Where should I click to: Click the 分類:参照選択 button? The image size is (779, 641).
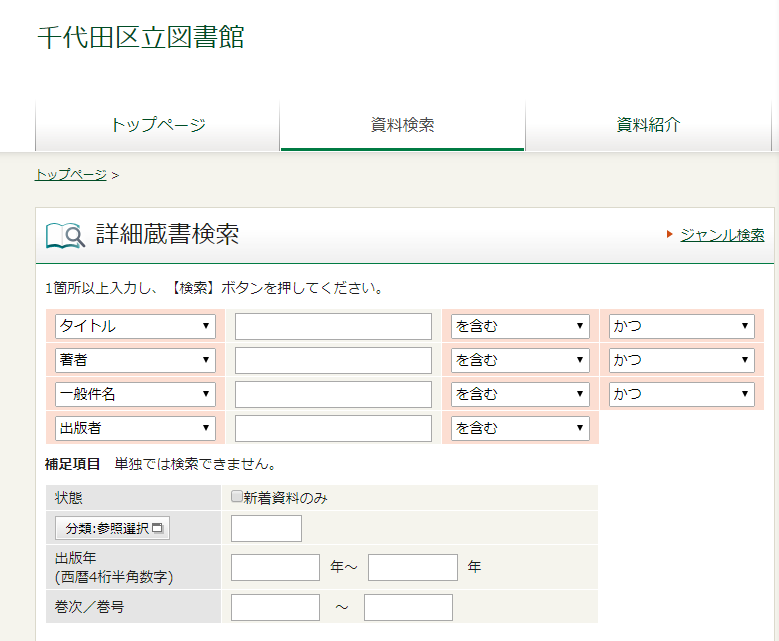click(112, 528)
